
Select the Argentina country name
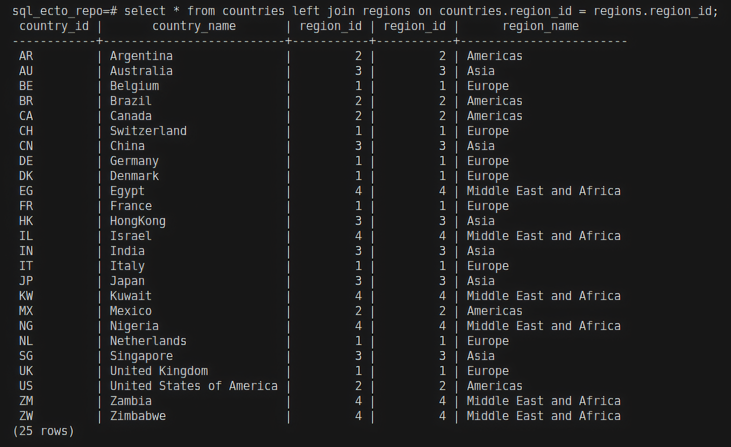click(141, 56)
